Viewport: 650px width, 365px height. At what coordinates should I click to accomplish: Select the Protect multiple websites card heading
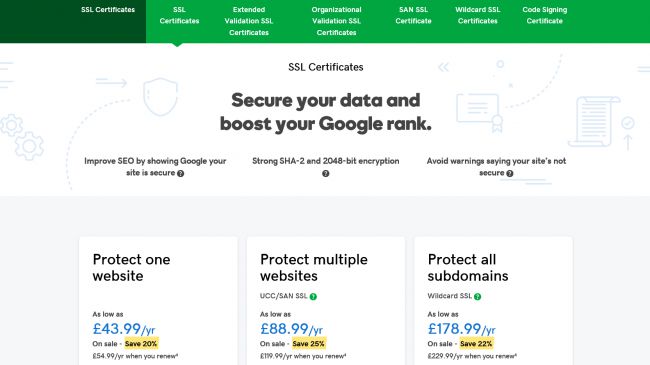point(314,268)
